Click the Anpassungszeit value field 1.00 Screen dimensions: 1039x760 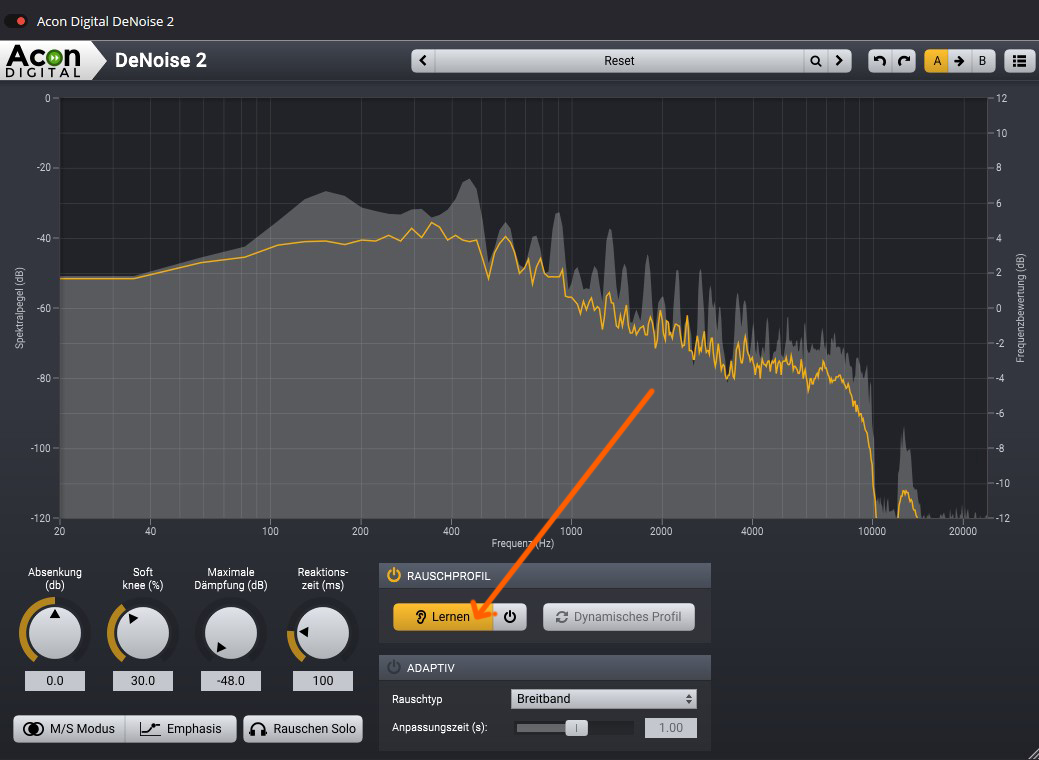click(671, 728)
